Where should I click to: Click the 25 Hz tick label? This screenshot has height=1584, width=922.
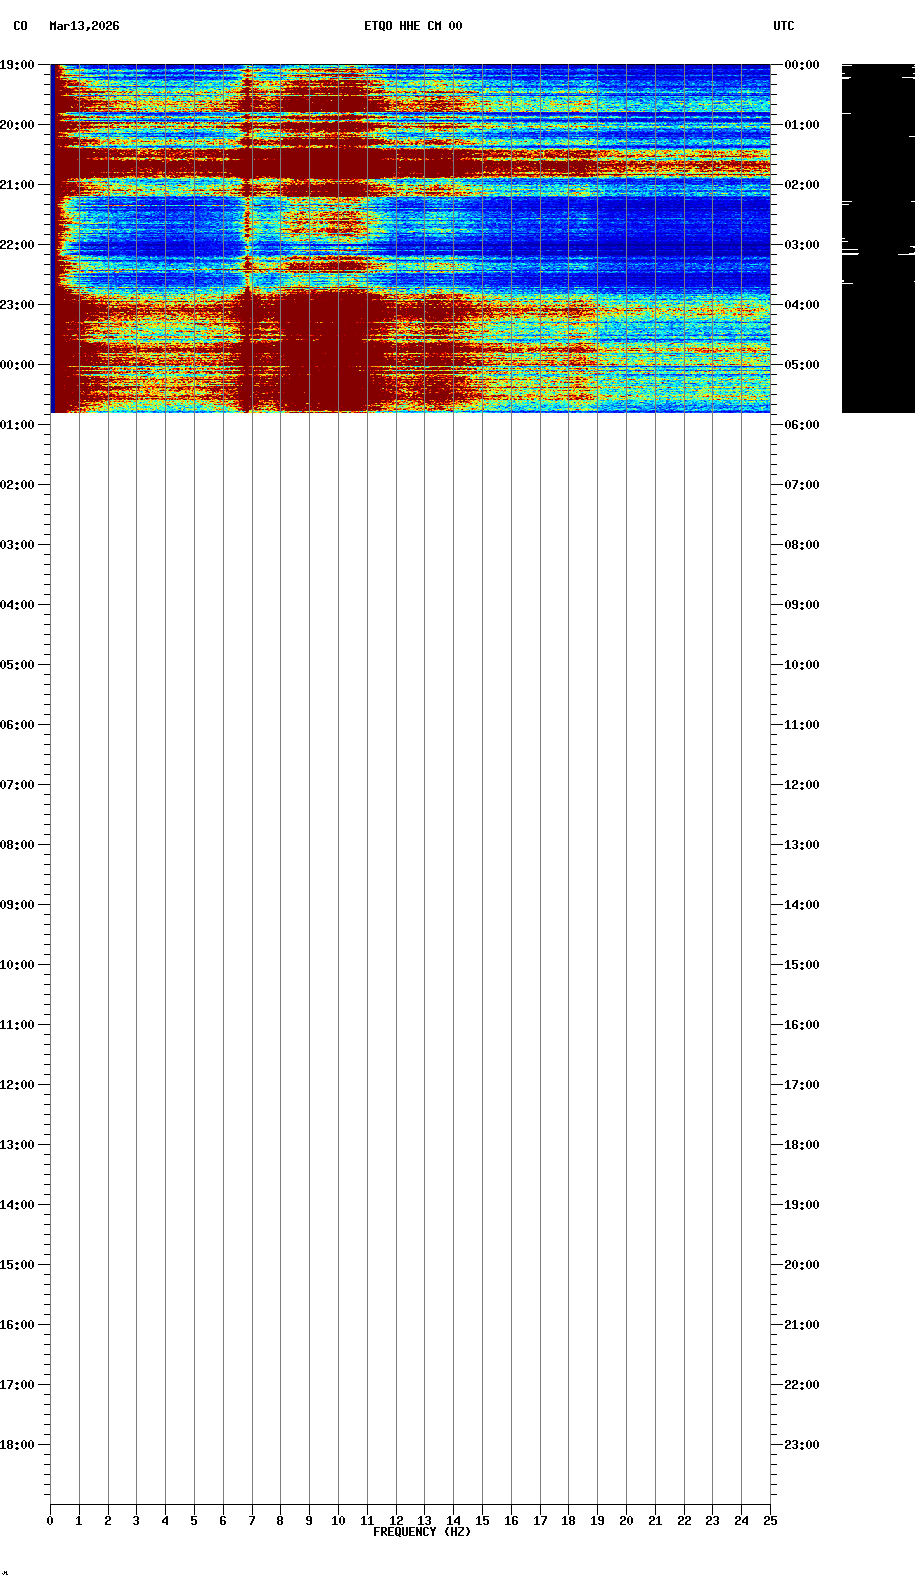tap(770, 1521)
